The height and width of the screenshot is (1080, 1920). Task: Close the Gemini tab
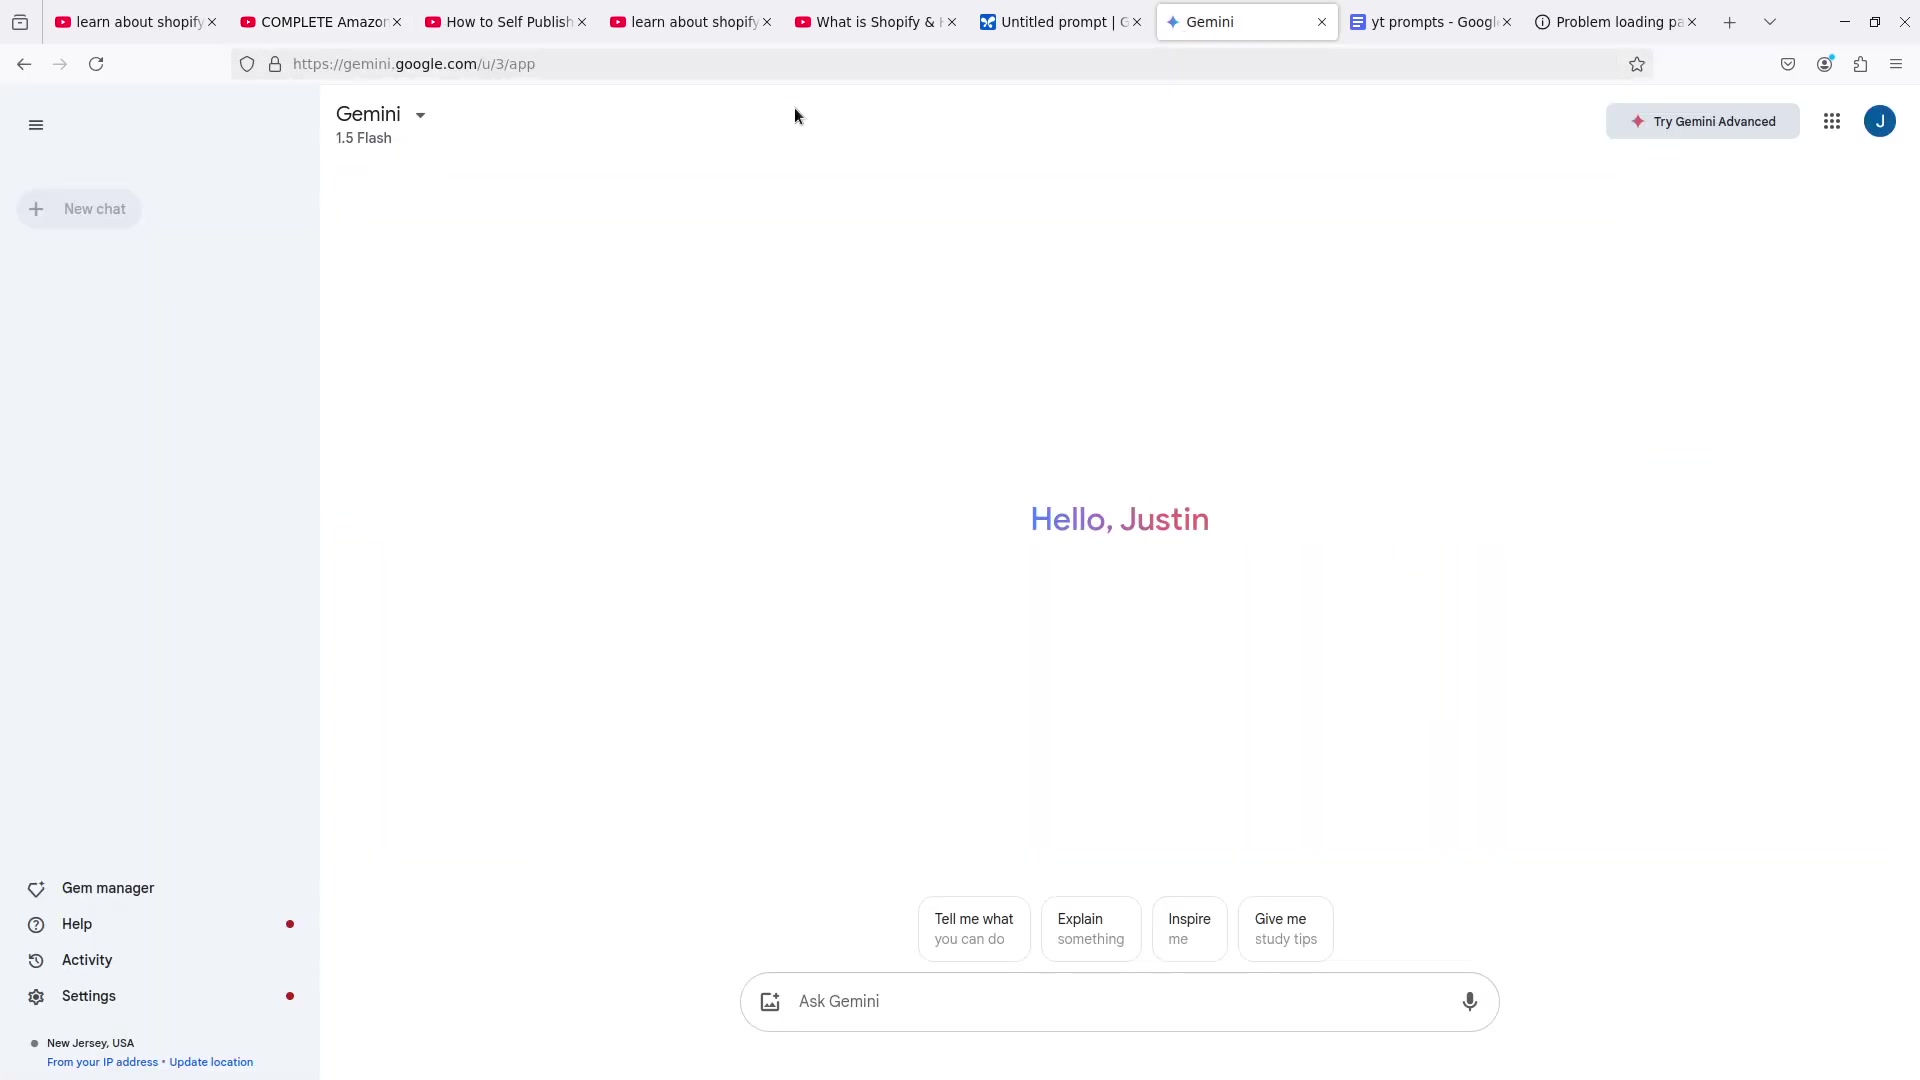pyautogui.click(x=1321, y=22)
